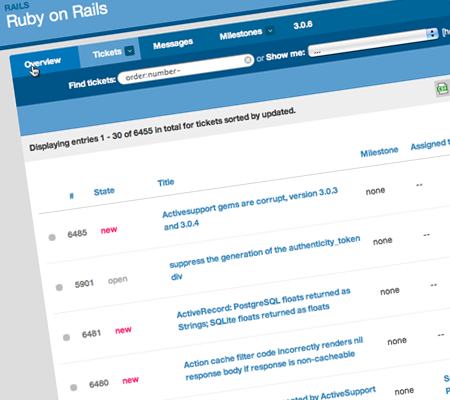The width and height of the screenshot is (450, 400).
Task: Open ticket about suppressing authenticity_token div
Action: pyautogui.click(x=264, y=258)
